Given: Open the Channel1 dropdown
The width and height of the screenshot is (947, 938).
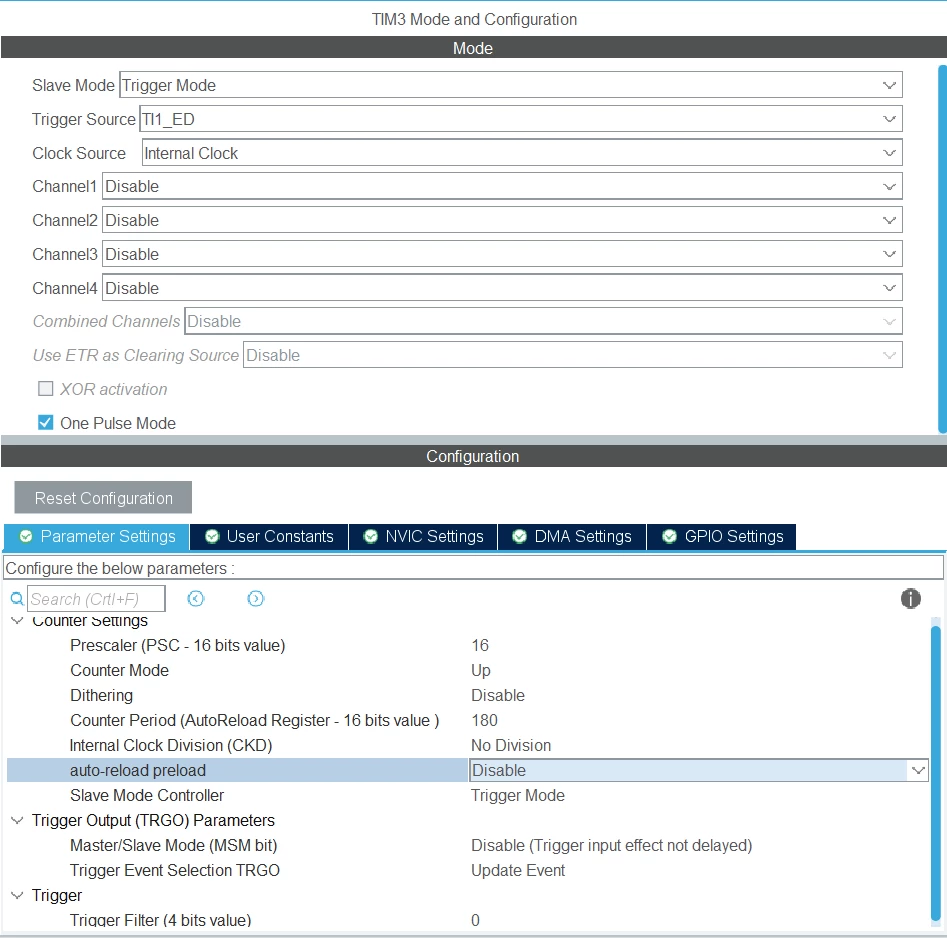Looking at the screenshot, I should point(502,186).
